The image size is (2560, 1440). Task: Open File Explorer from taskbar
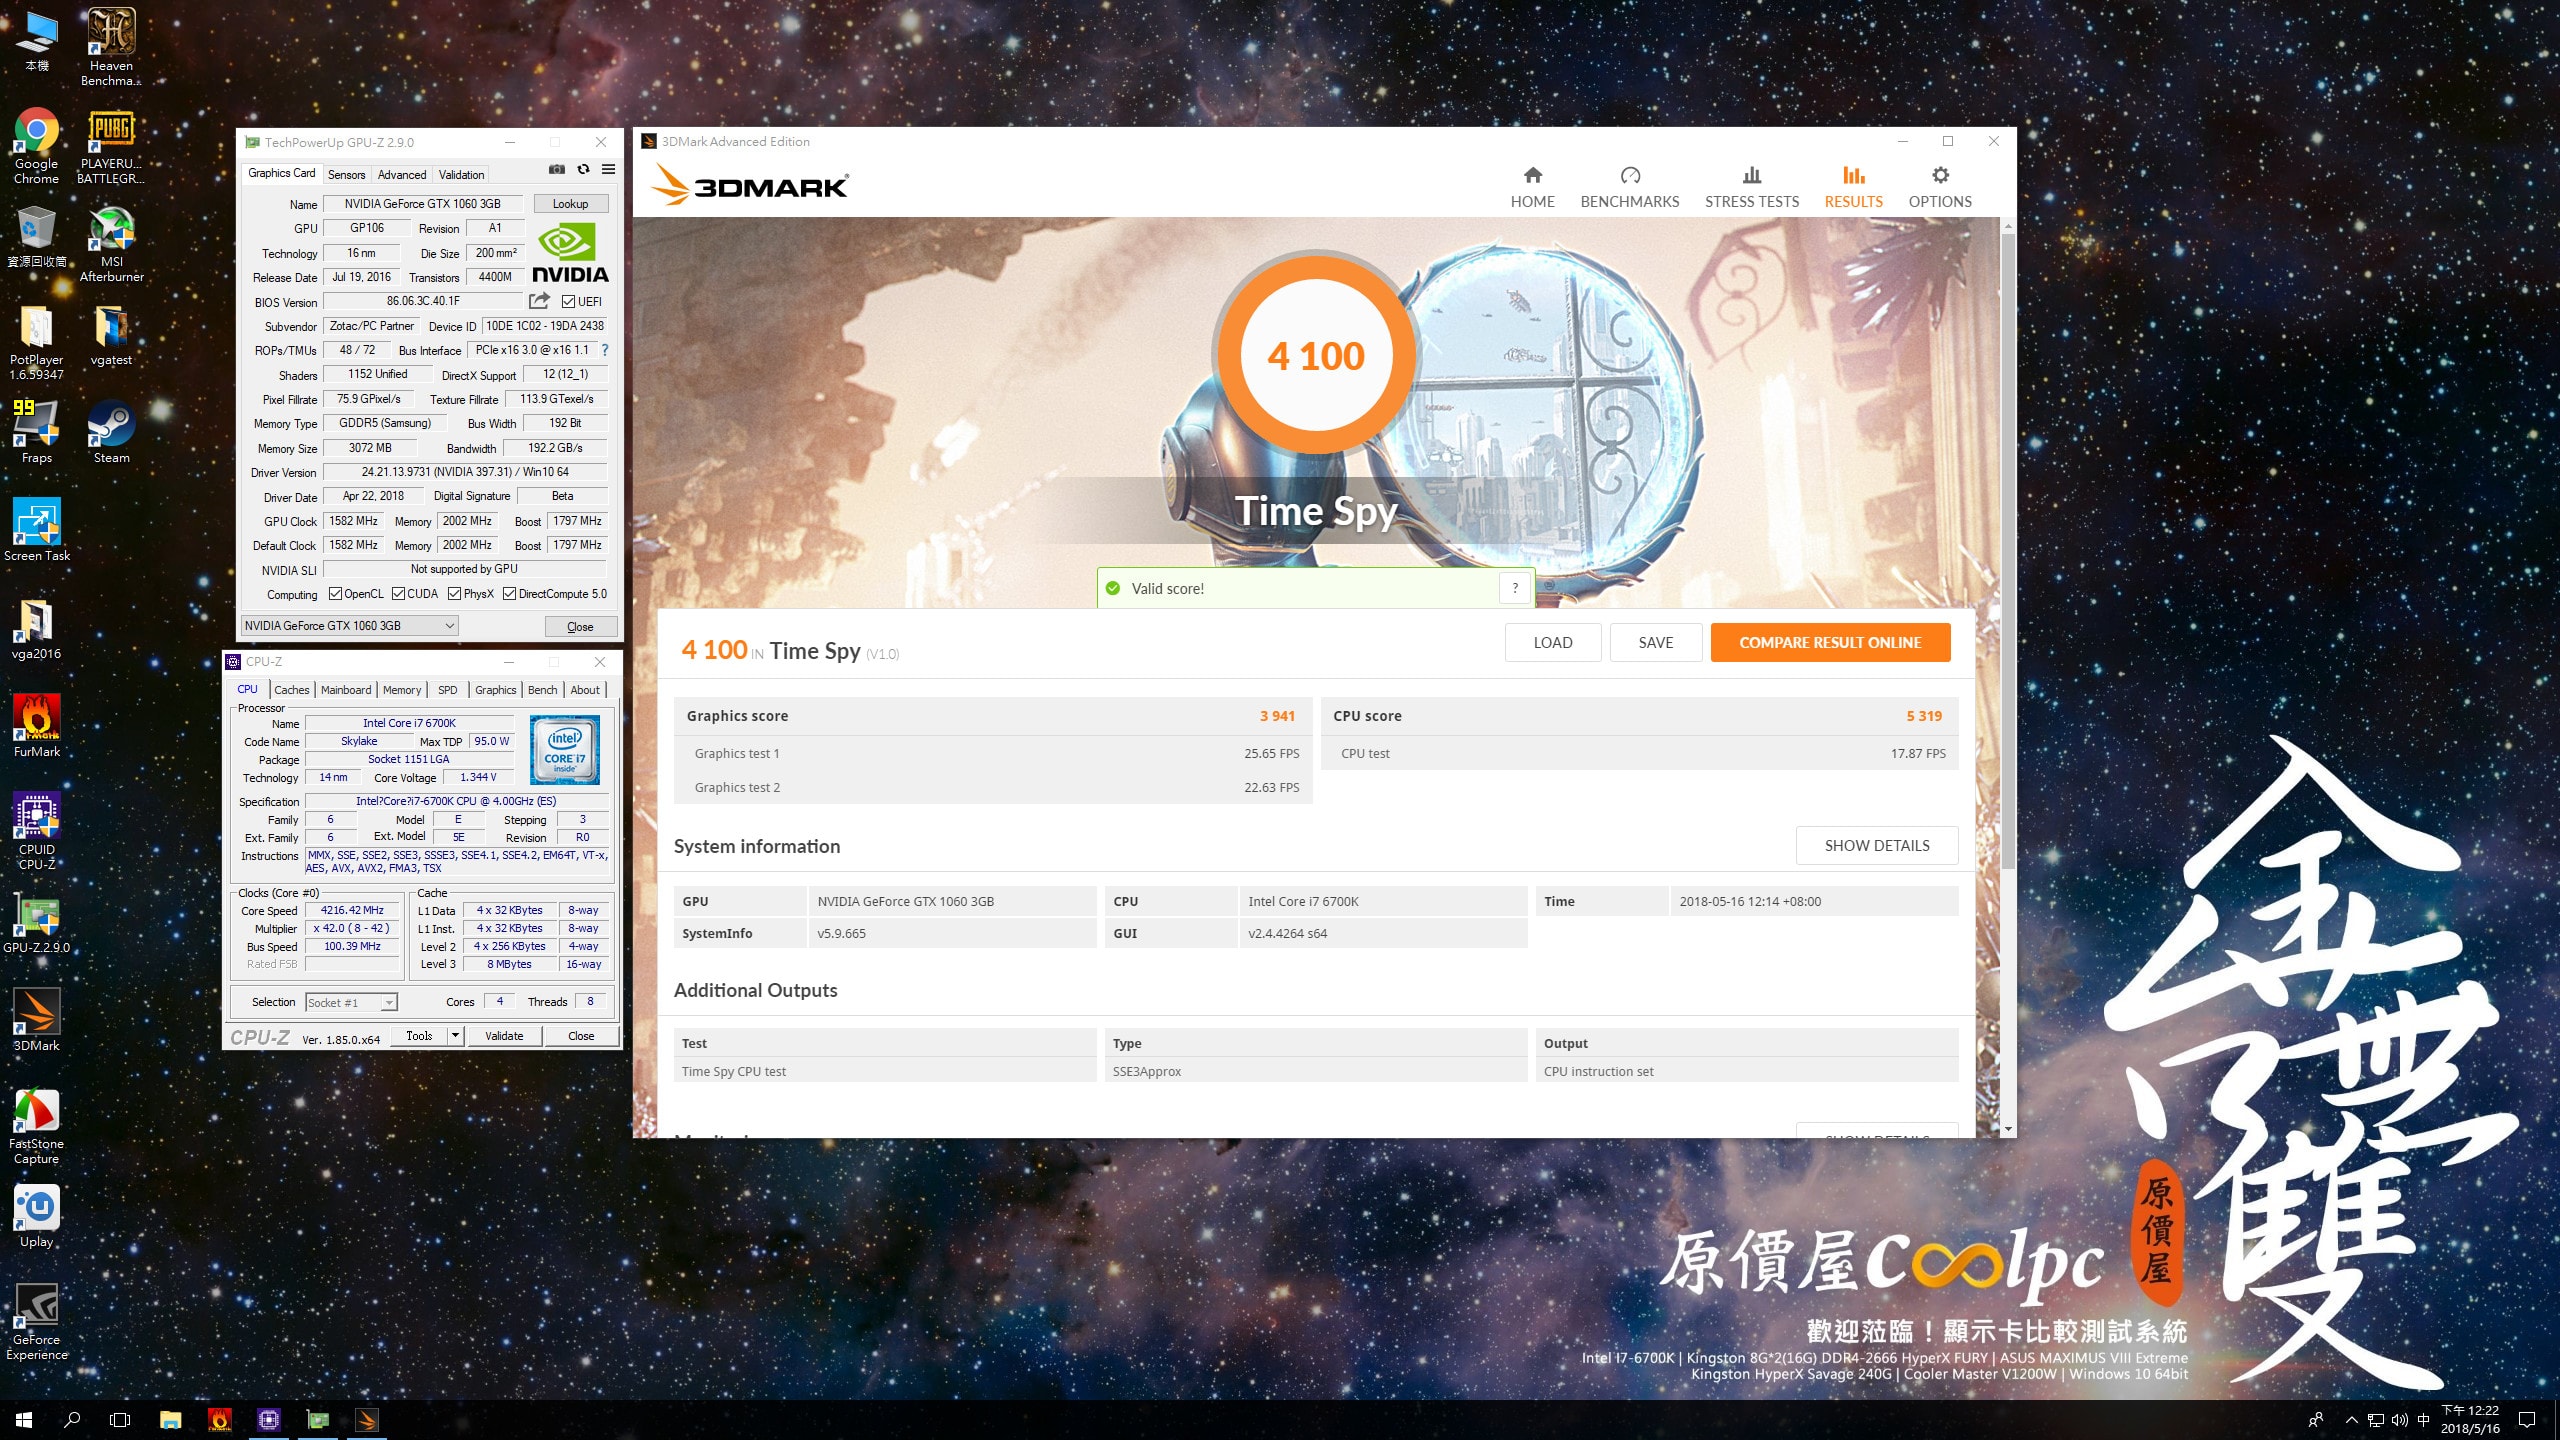tap(170, 1420)
